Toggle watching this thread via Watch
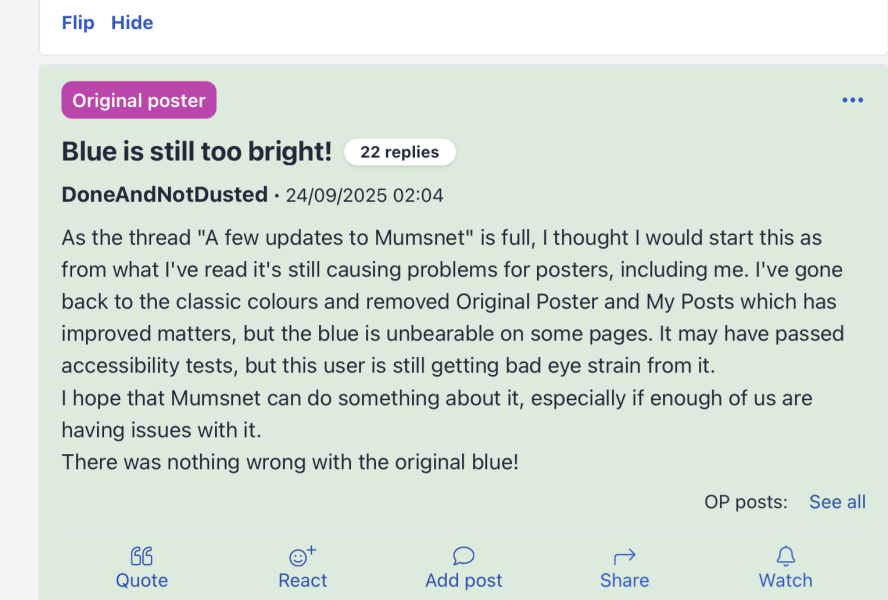This screenshot has width=888, height=600. [785, 567]
